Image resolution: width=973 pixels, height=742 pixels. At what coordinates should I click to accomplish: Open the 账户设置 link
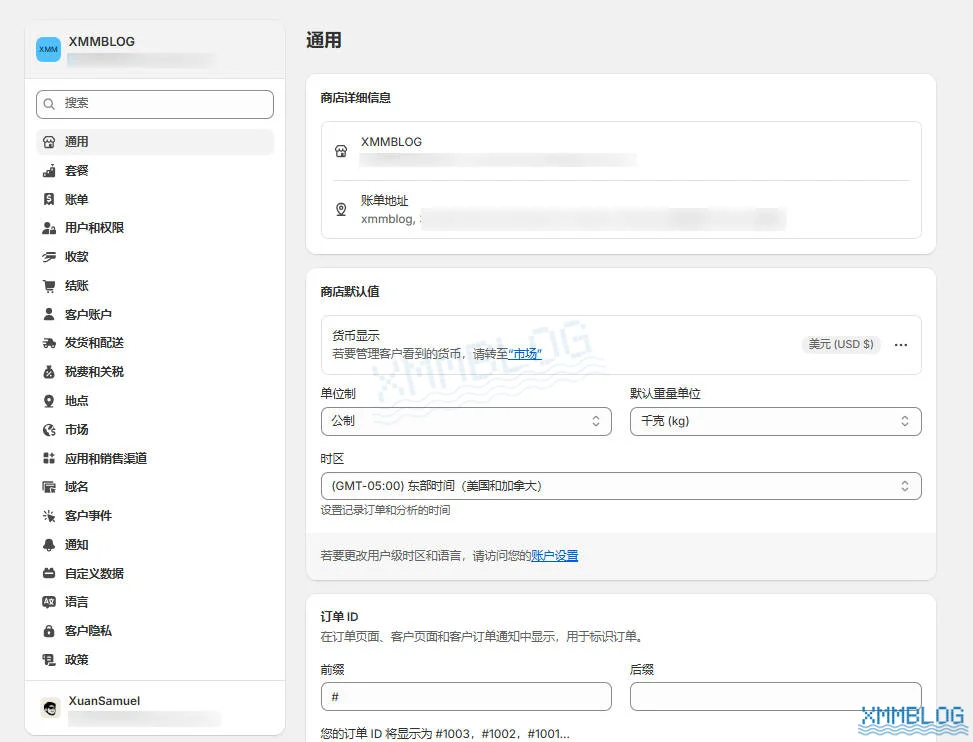pyautogui.click(x=555, y=556)
